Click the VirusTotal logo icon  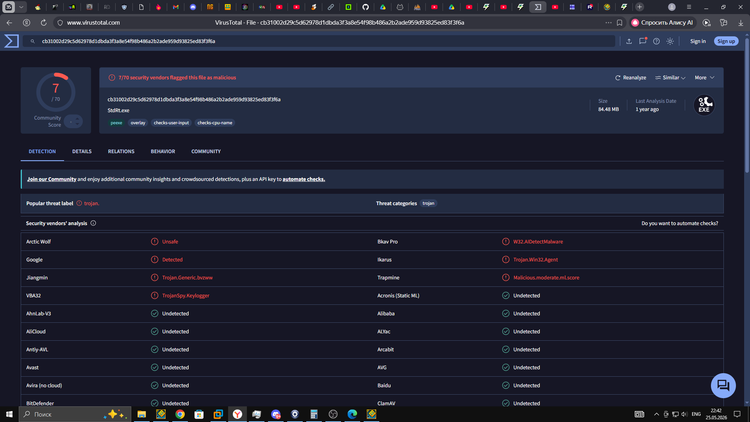click(11, 41)
